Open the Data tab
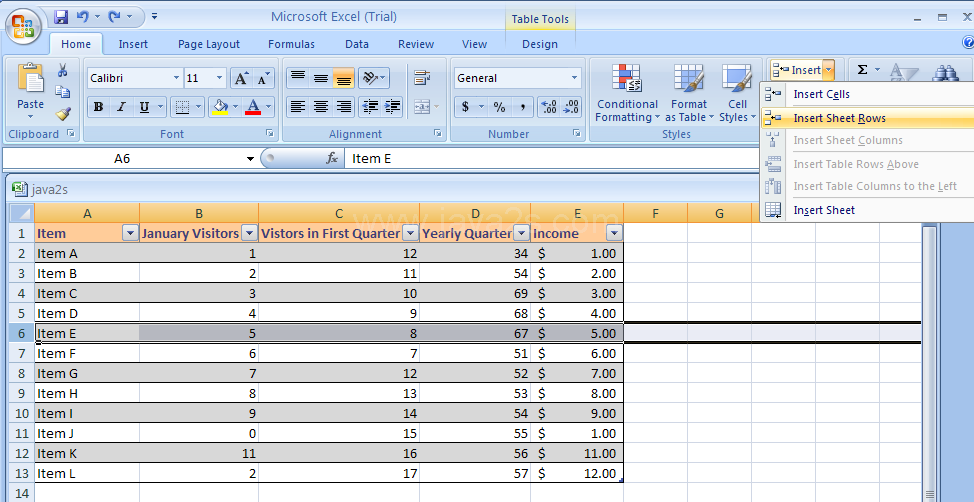This screenshot has width=974, height=502. (357, 44)
